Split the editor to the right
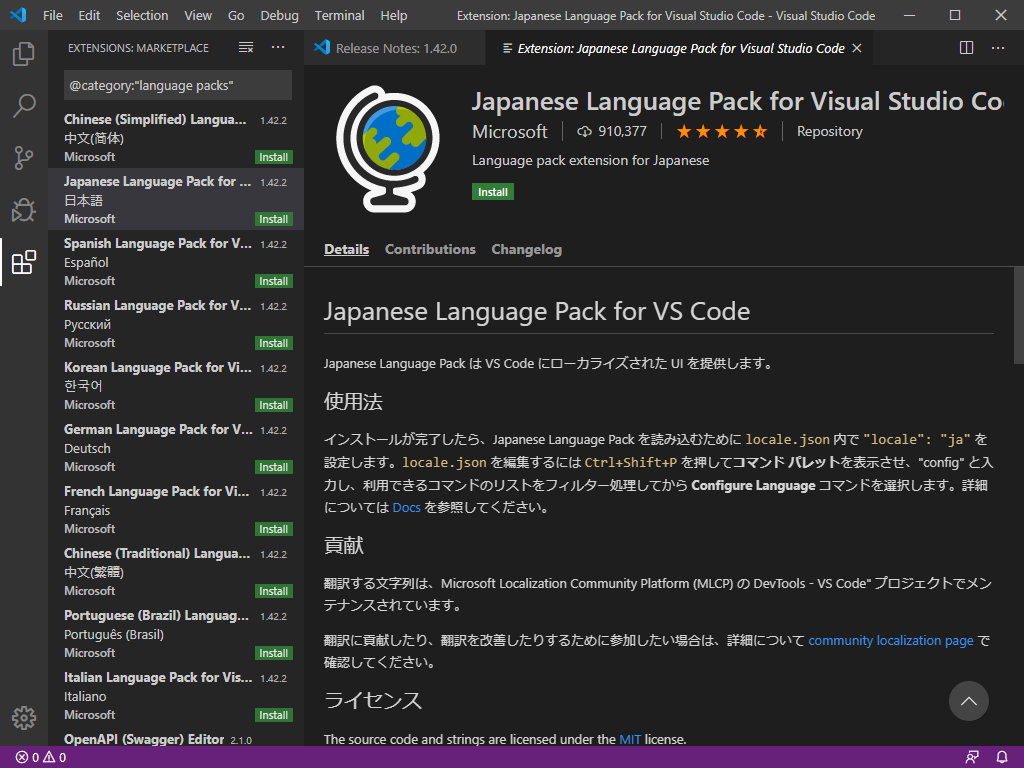The image size is (1024, 768). [967, 48]
